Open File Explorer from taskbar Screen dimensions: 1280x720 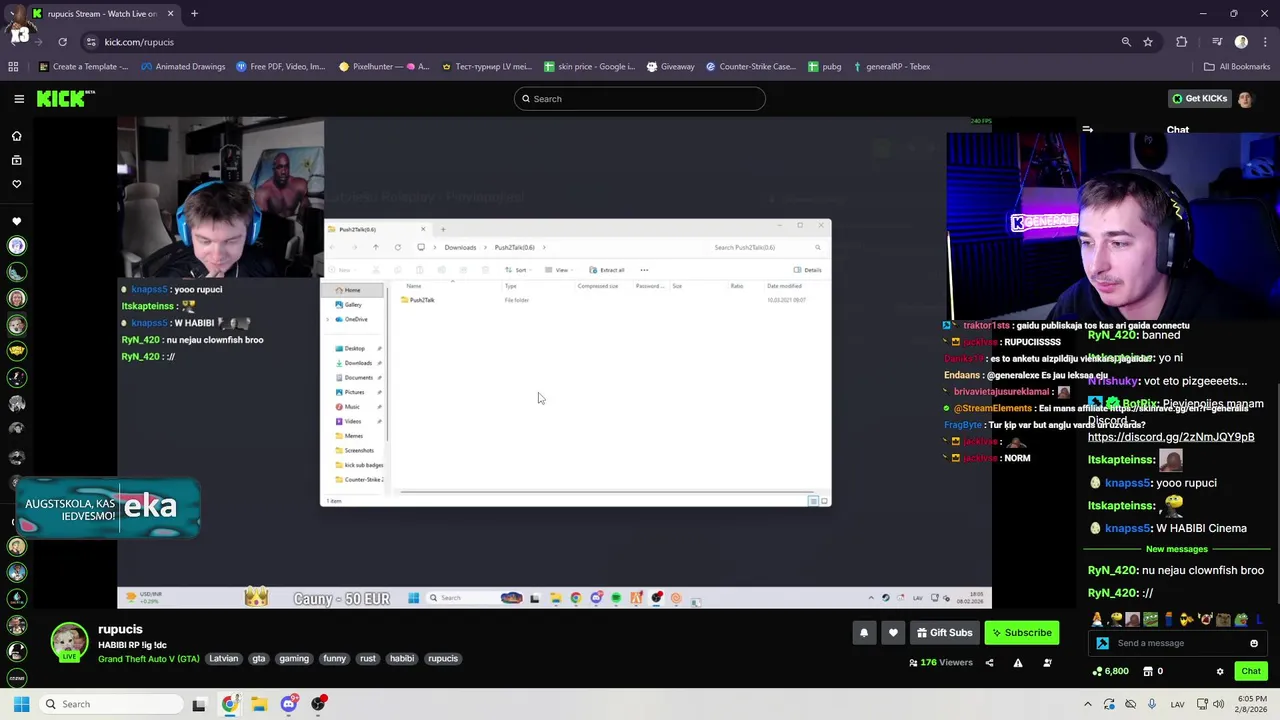[x=259, y=704]
